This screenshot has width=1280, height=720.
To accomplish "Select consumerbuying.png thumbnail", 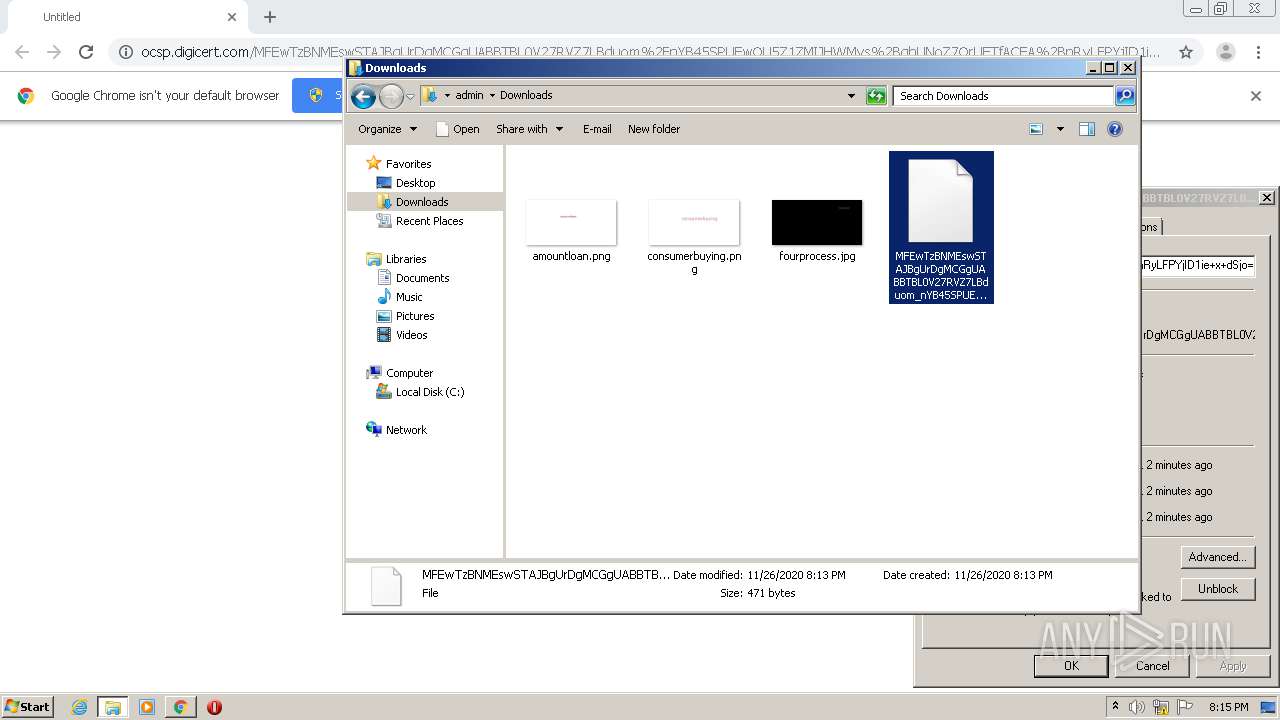I will coord(694,222).
